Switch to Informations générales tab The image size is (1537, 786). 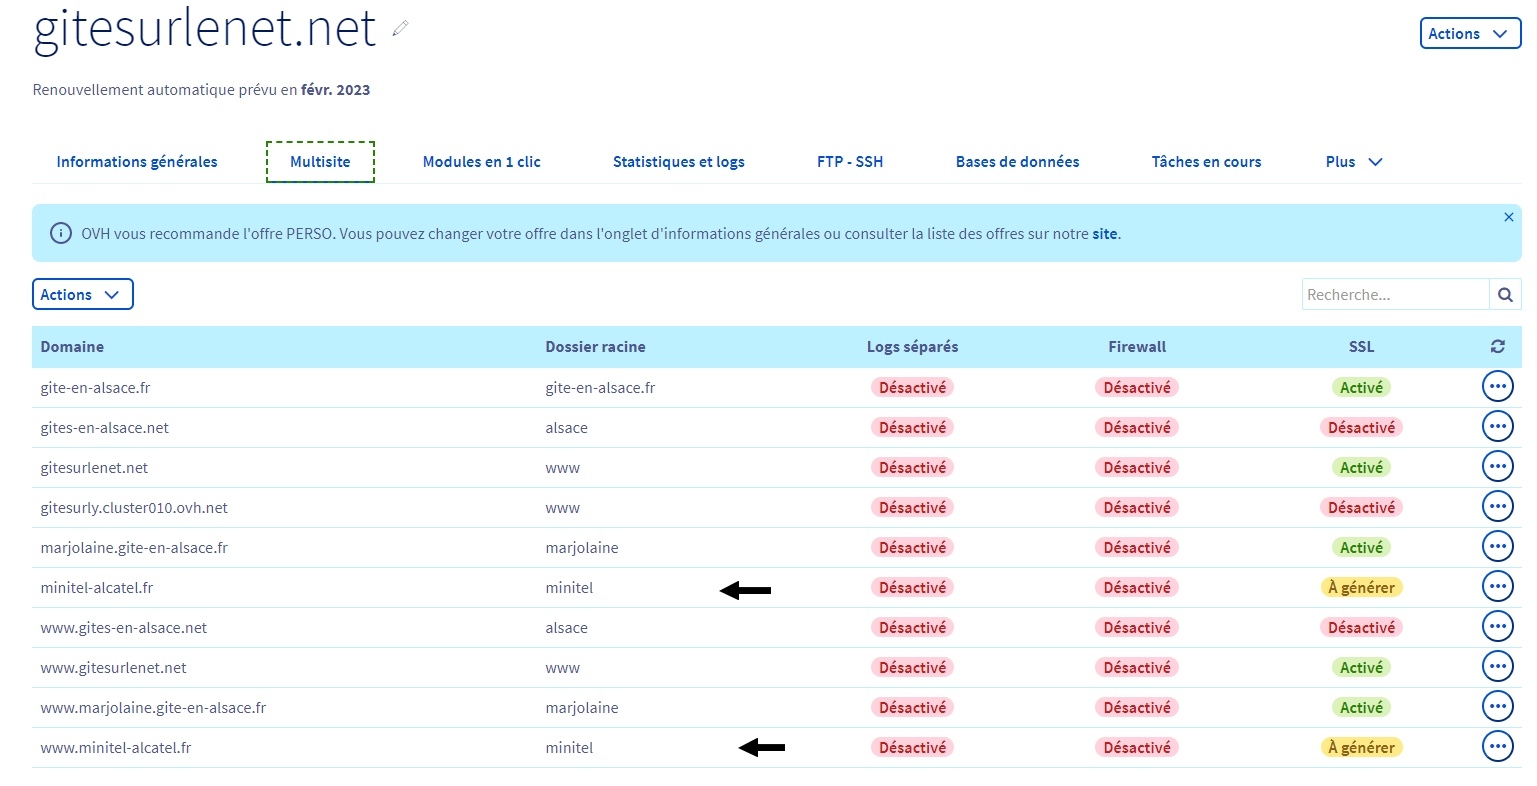point(137,162)
